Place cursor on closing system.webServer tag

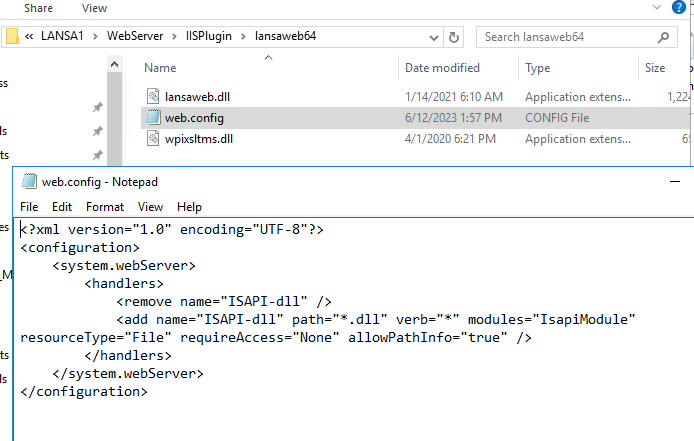tap(128, 374)
